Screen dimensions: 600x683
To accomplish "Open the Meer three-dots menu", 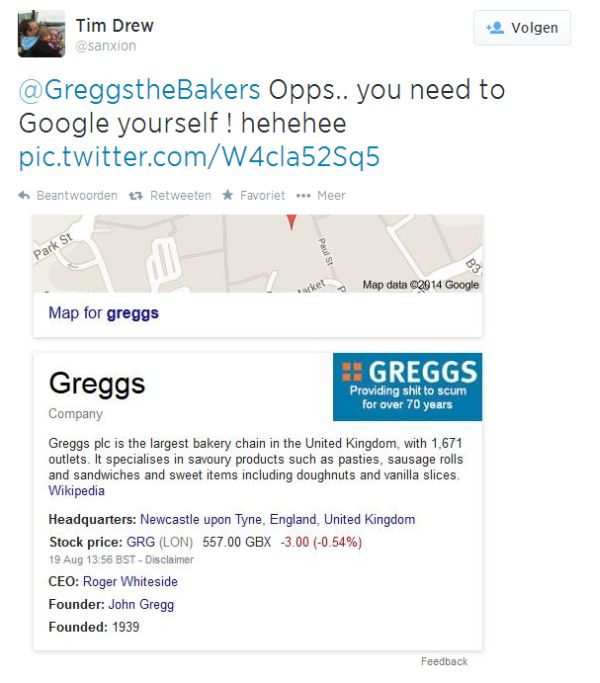I will coord(303,196).
